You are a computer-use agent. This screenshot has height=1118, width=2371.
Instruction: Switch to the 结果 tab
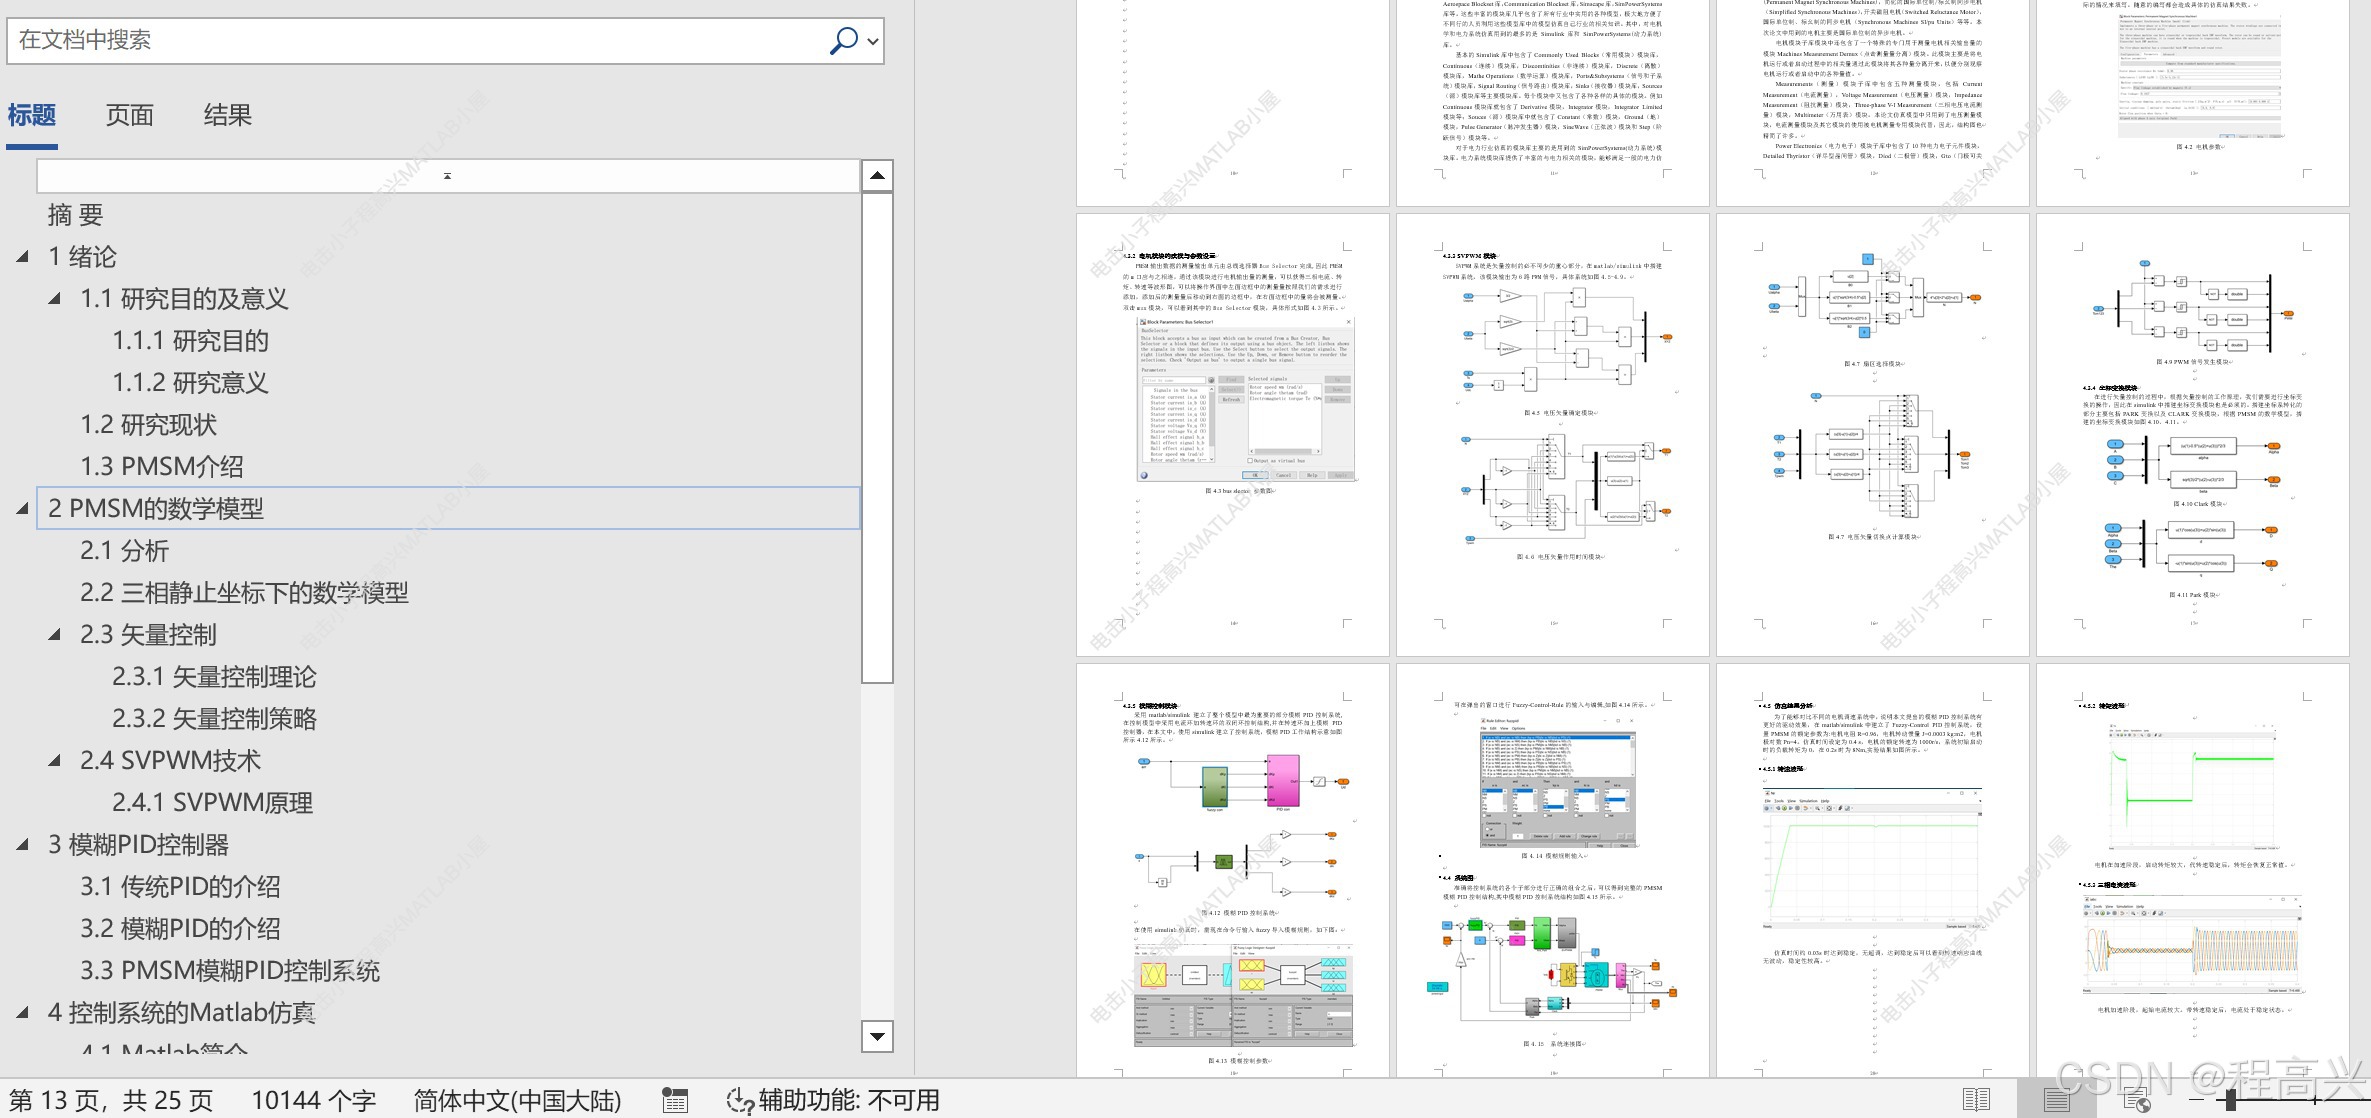227,115
